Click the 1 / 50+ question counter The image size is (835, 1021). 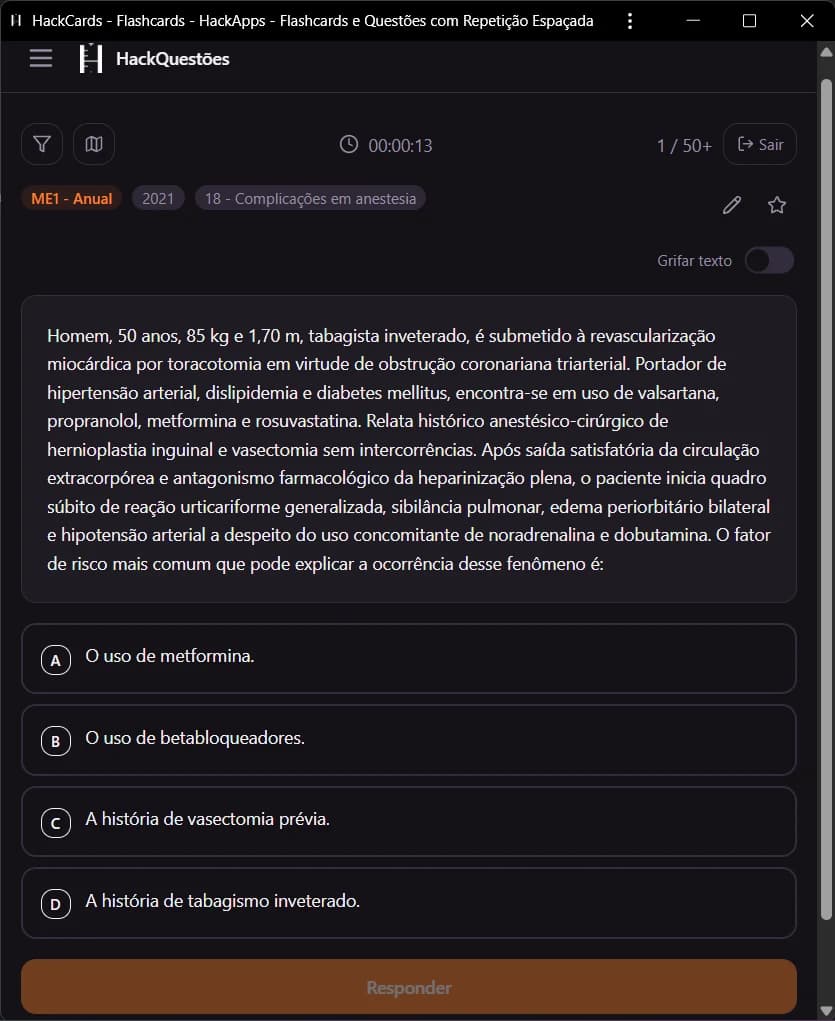(684, 145)
